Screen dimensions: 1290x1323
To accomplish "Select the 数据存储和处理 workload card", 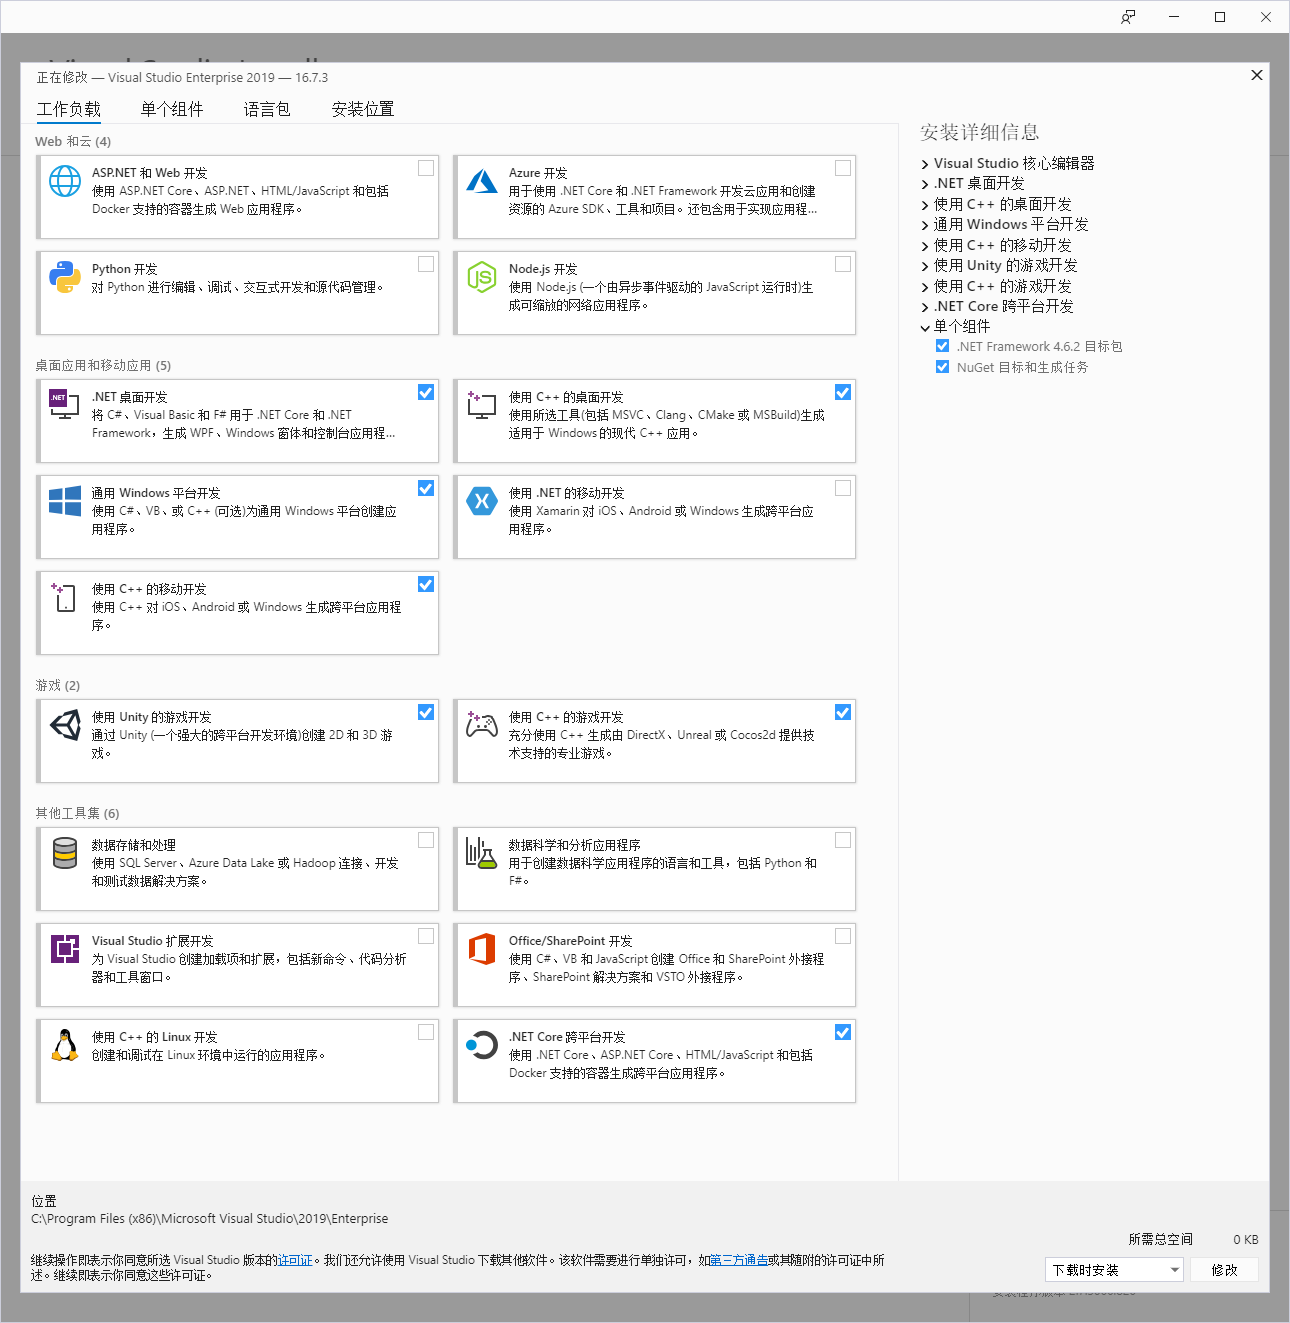I will (x=238, y=869).
